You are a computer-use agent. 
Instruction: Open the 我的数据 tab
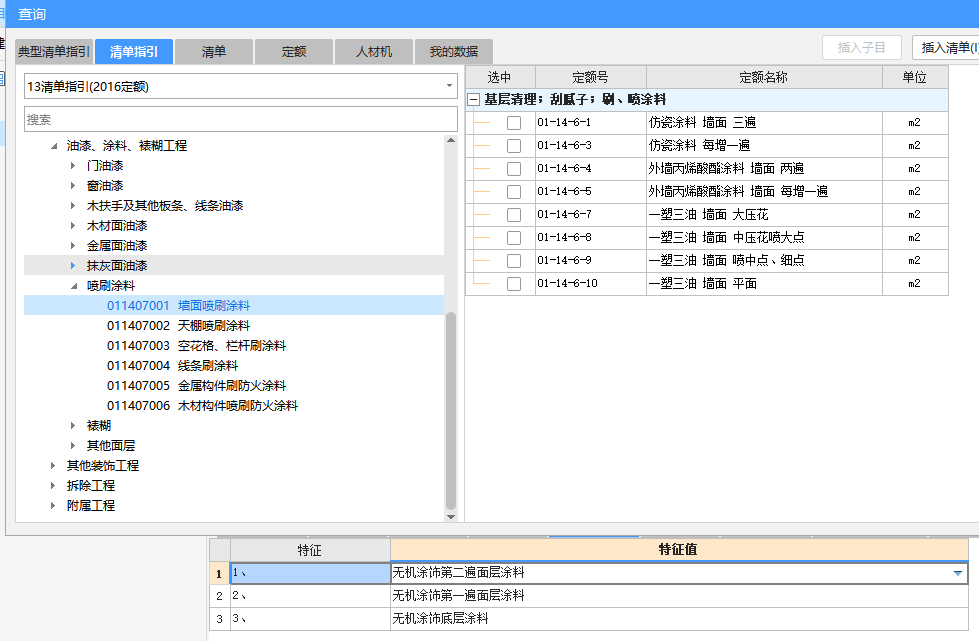click(x=453, y=52)
